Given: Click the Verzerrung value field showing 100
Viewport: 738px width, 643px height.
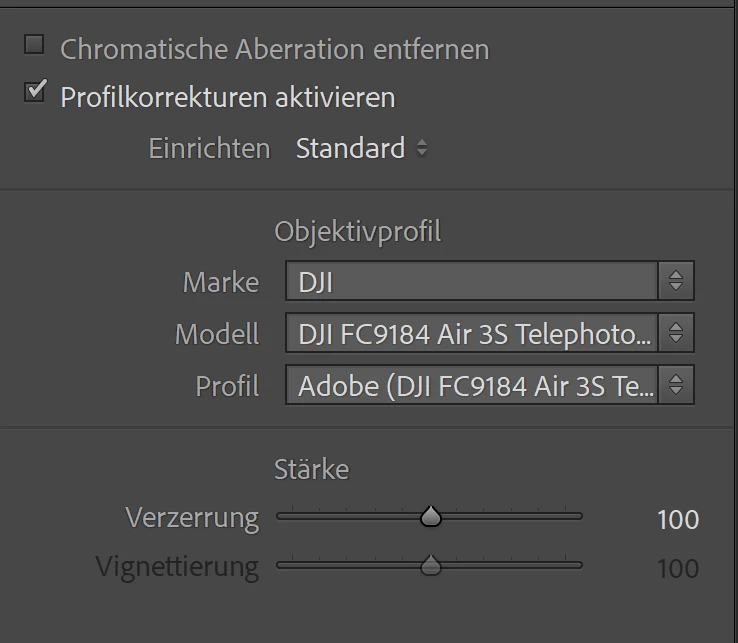Looking at the screenshot, I should (677, 520).
